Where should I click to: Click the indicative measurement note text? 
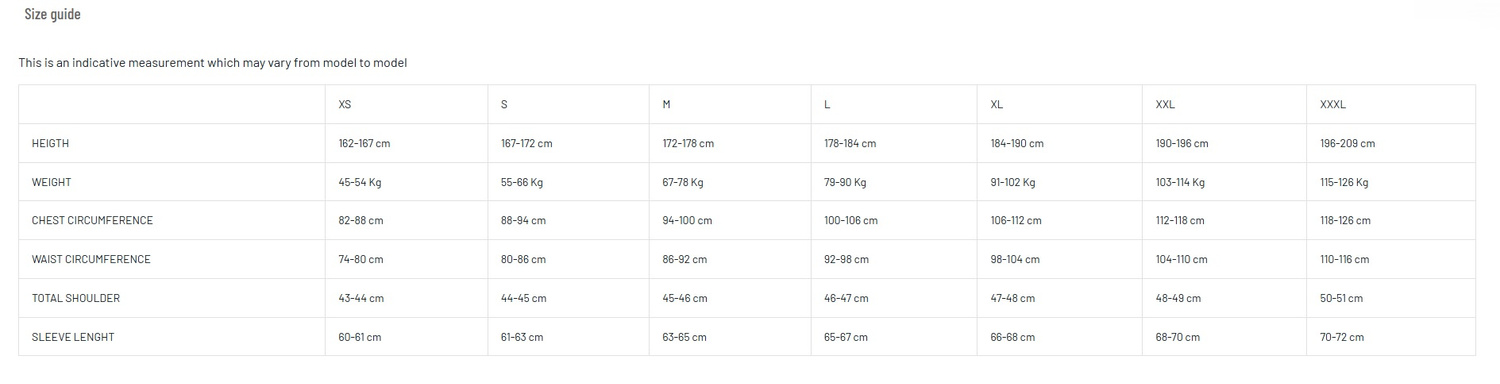point(213,63)
